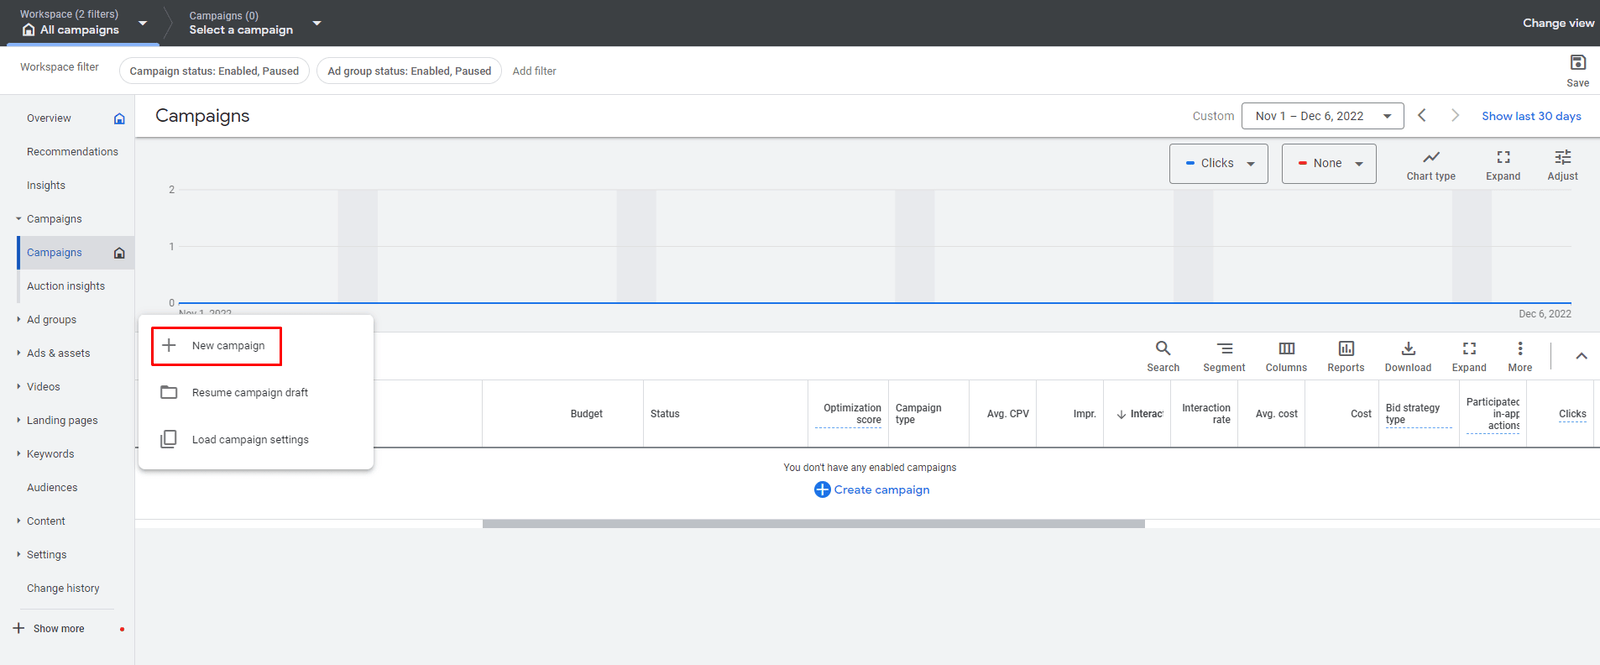Image resolution: width=1600 pixels, height=665 pixels.
Task: Edit the Campaign status filter chip
Action: [x=214, y=71]
